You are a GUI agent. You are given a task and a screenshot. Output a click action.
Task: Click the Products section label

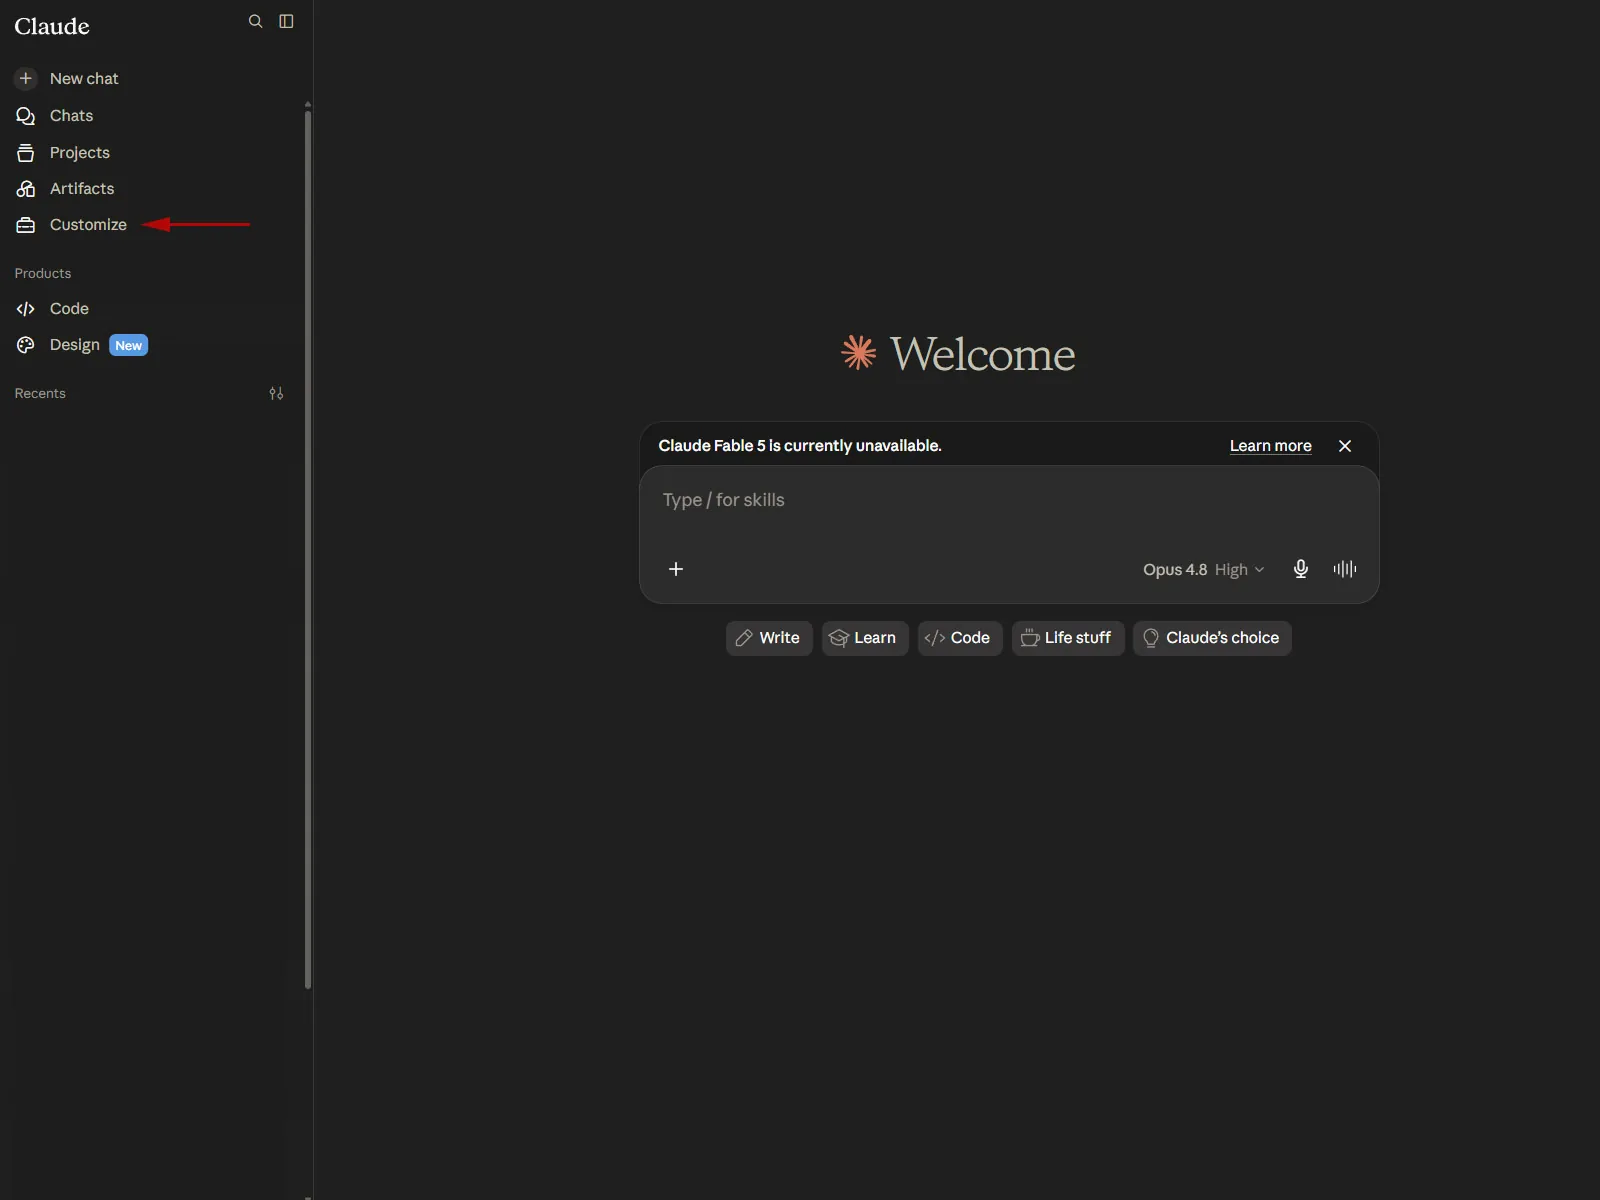pyautogui.click(x=43, y=273)
